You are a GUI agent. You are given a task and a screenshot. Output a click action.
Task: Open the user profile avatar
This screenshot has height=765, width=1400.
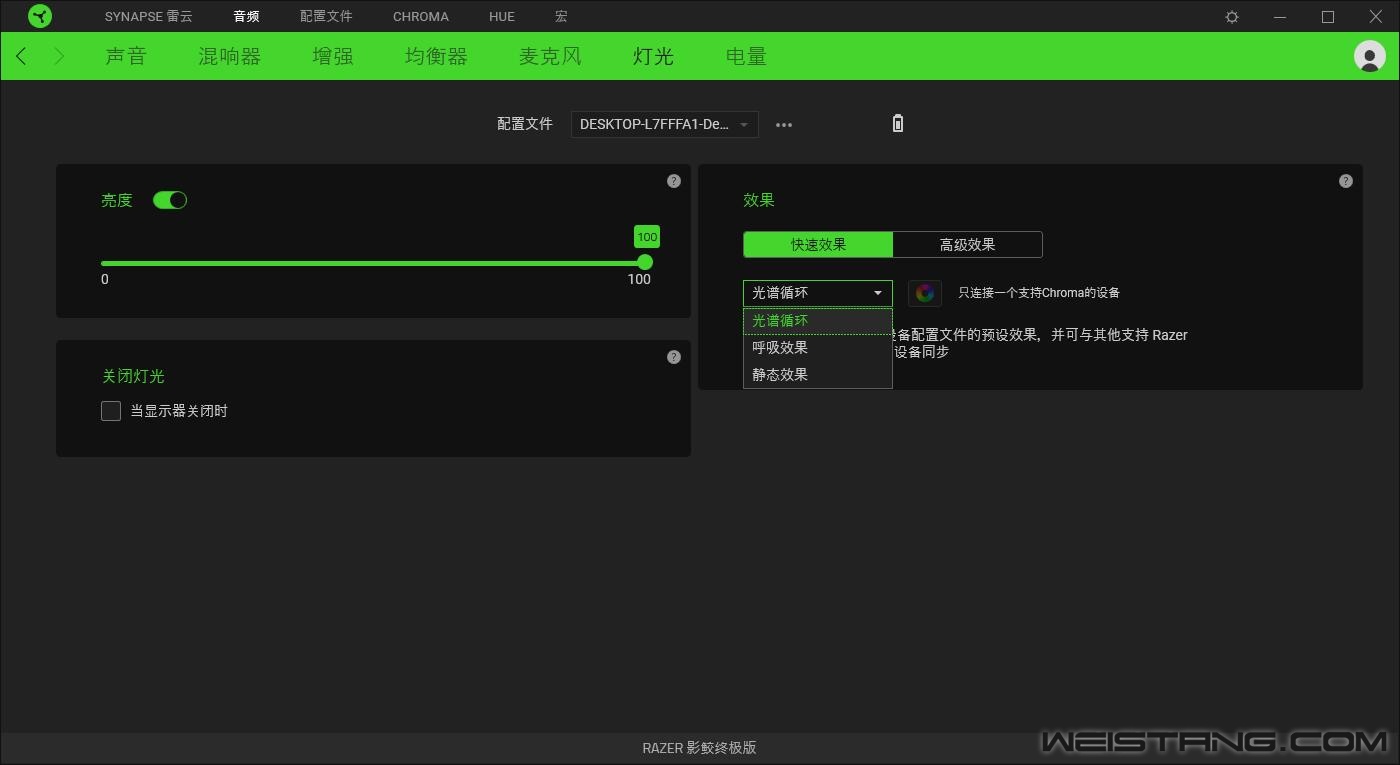point(1369,56)
